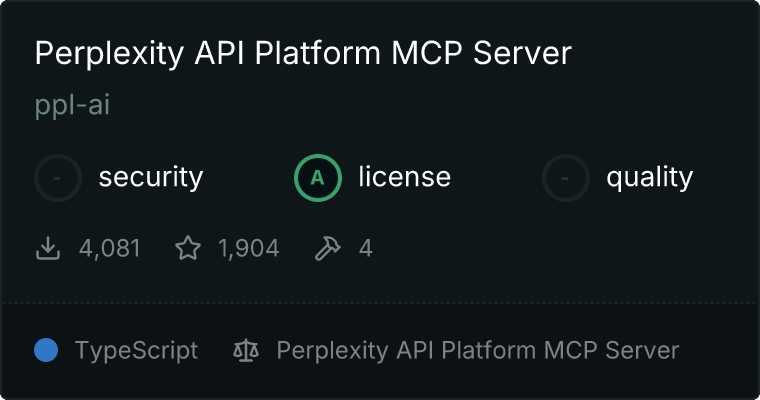Image resolution: width=760 pixels, height=400 pixels.
Task: Open the Perplexity API Platform MCP Server title
Action: (x=302, y=53)
